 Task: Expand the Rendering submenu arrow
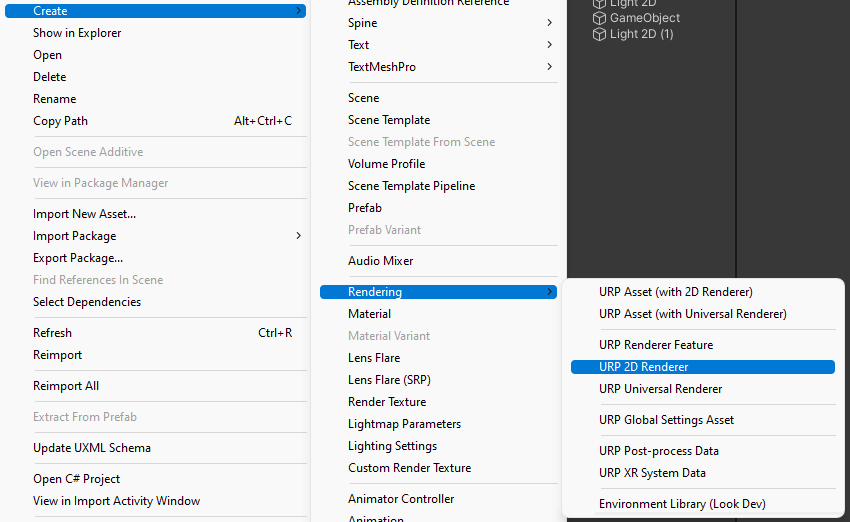[x=549, y=292]
